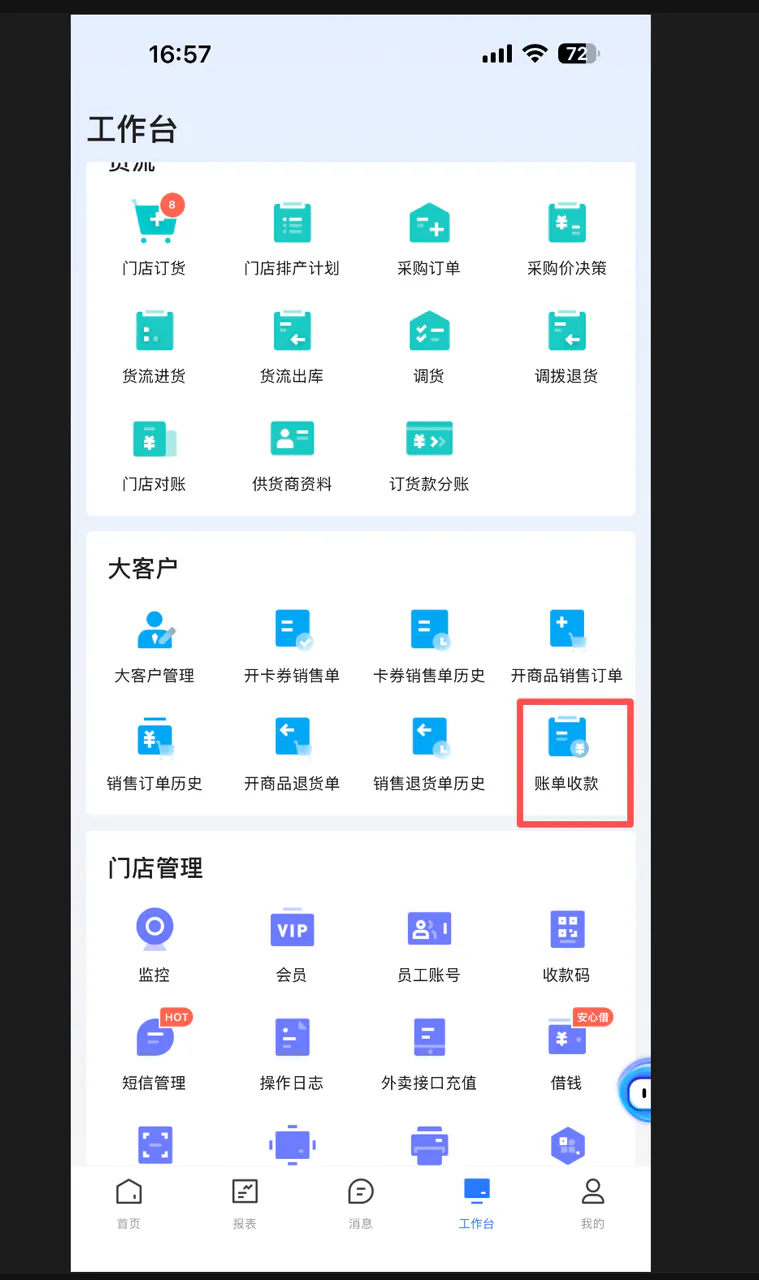Open 门店订货 shopping cart icon
Viewport: 759px width, 1280px height.
153,221
